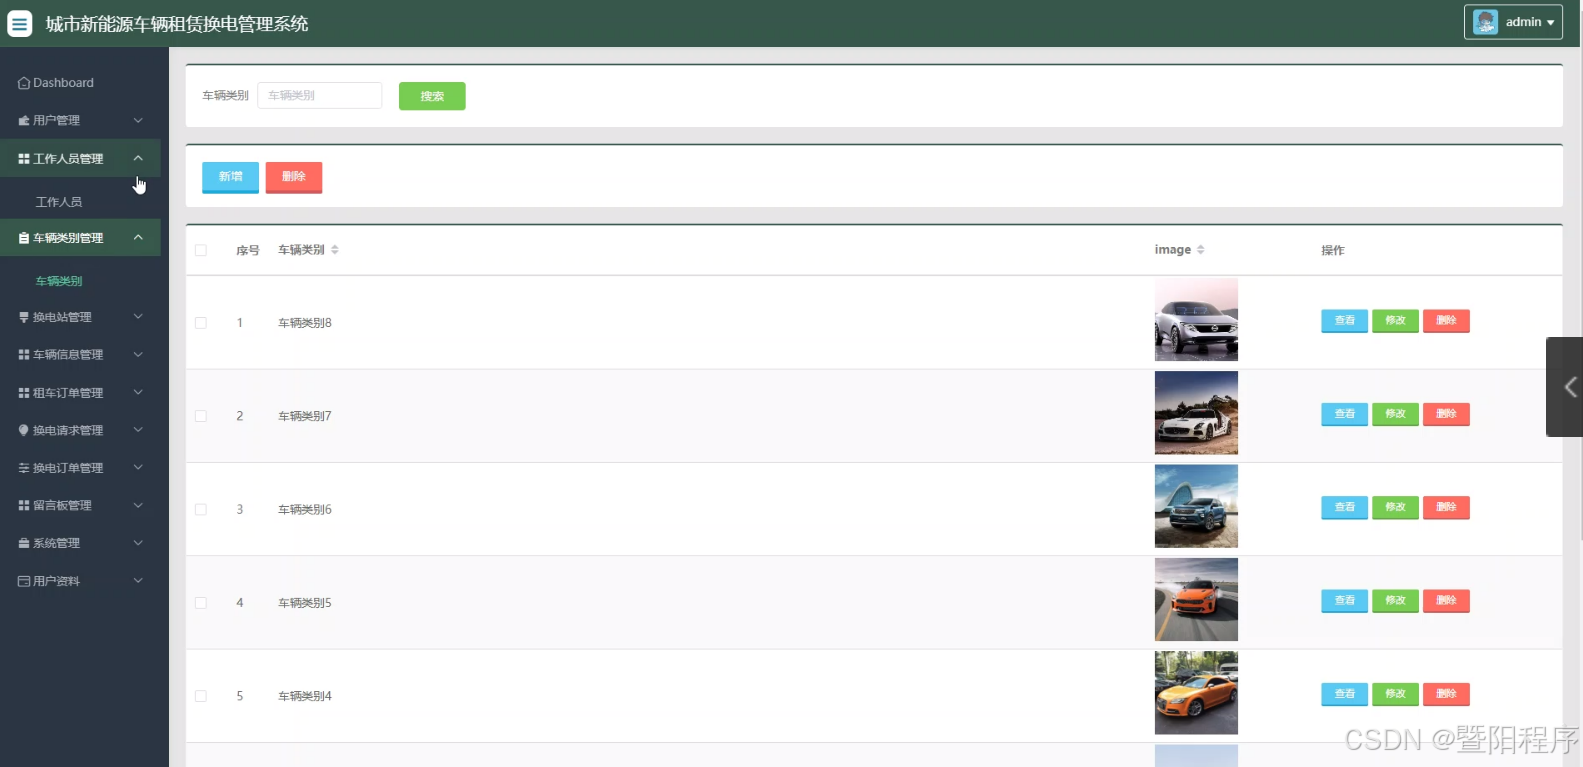Click the 工作人员管理 grid icon
1583x767 pixels.
24,159
